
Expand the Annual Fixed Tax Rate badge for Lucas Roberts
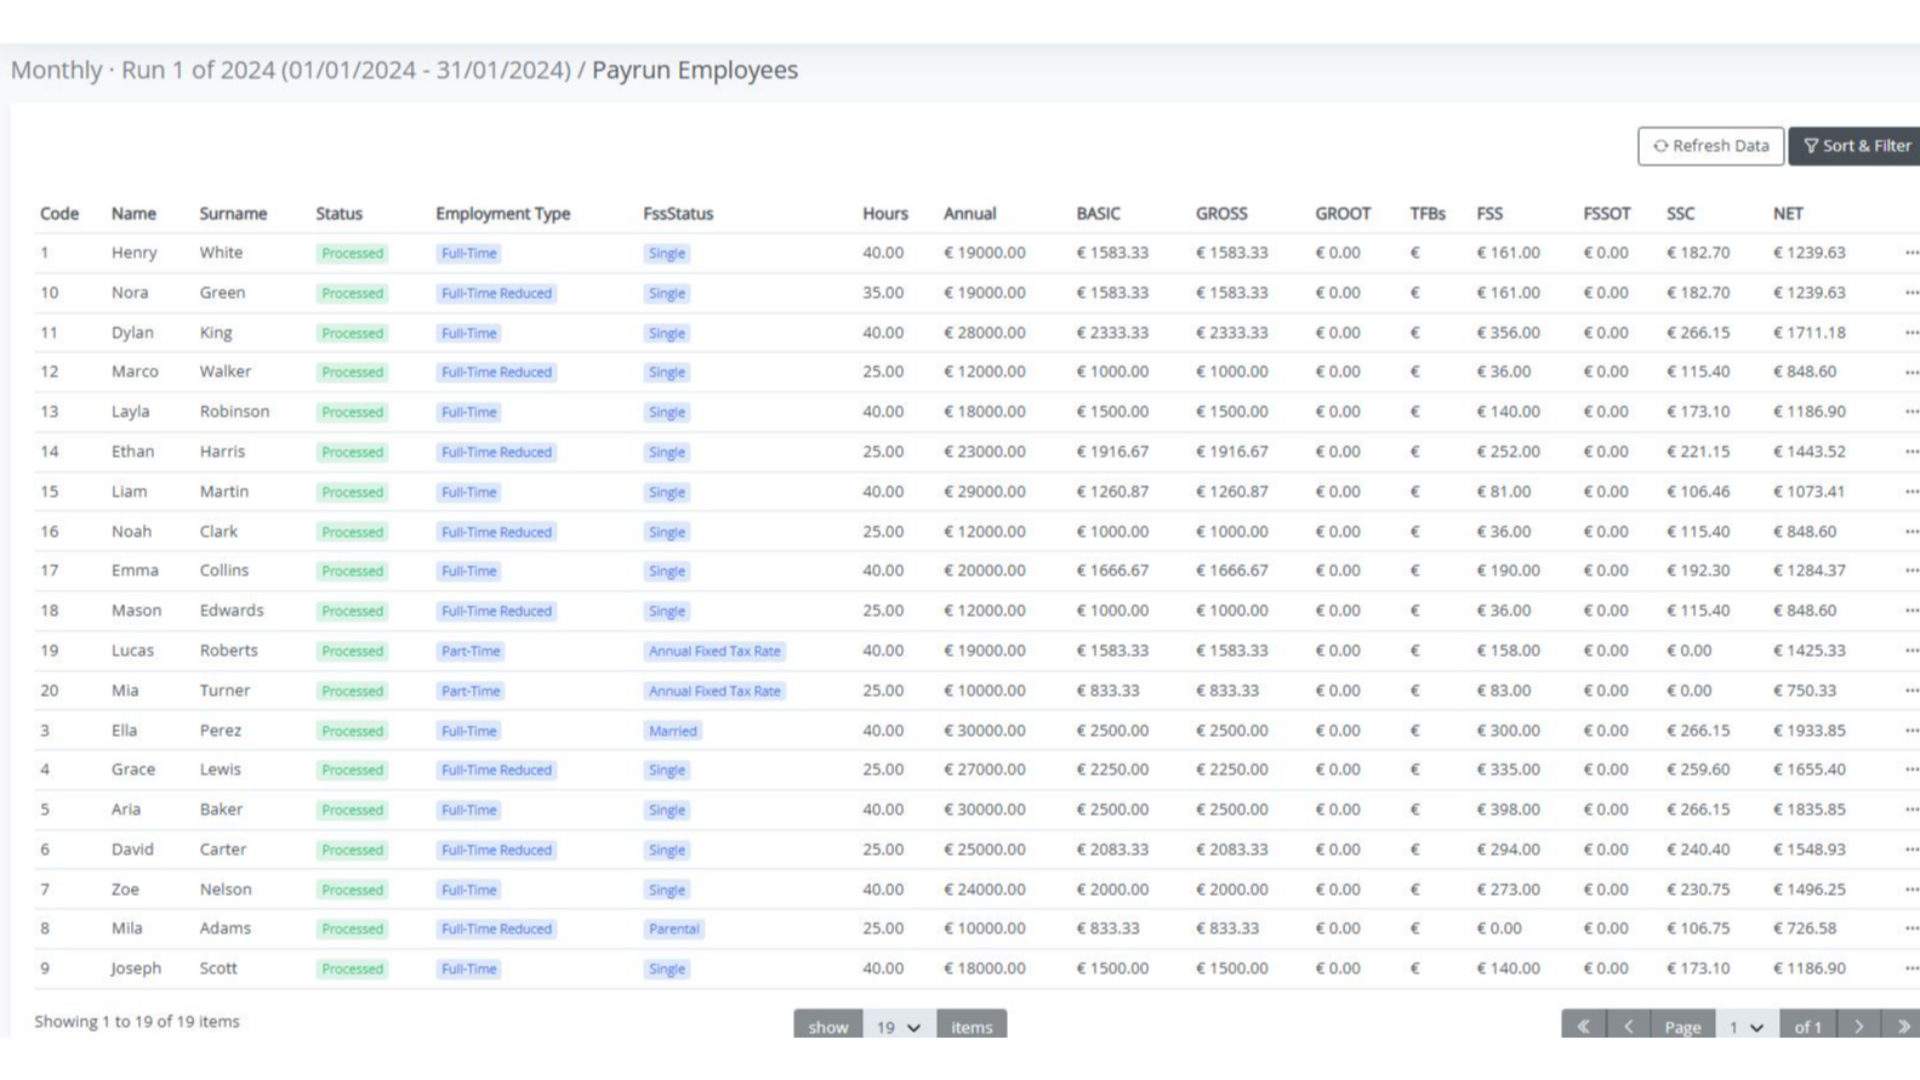[x=714, y=651]
